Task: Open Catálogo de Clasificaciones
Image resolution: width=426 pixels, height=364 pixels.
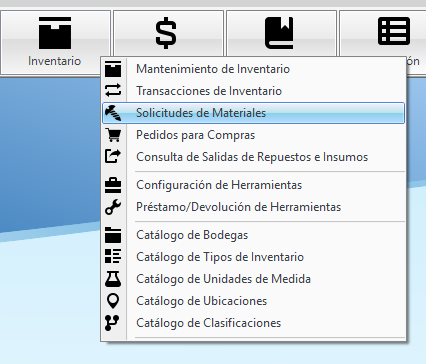Action: 253,323
